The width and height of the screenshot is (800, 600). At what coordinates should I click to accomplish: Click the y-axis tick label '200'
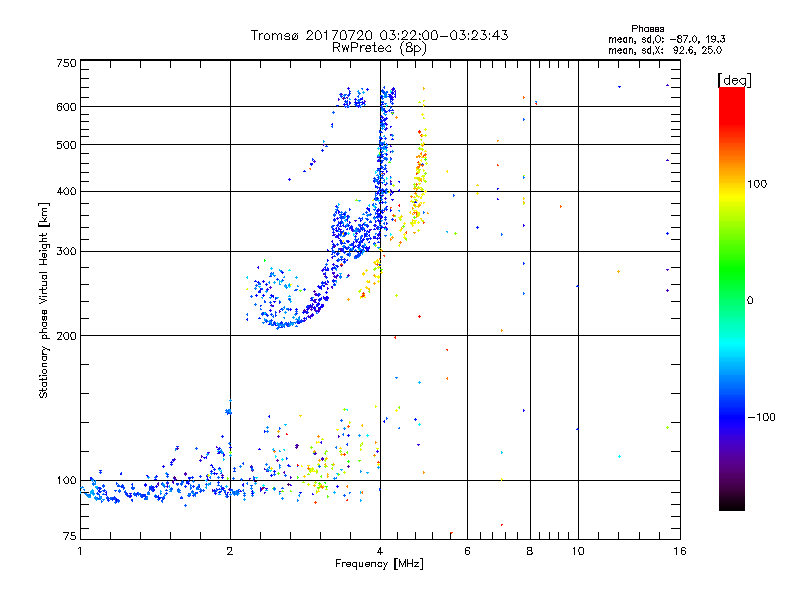coord(66,336)
